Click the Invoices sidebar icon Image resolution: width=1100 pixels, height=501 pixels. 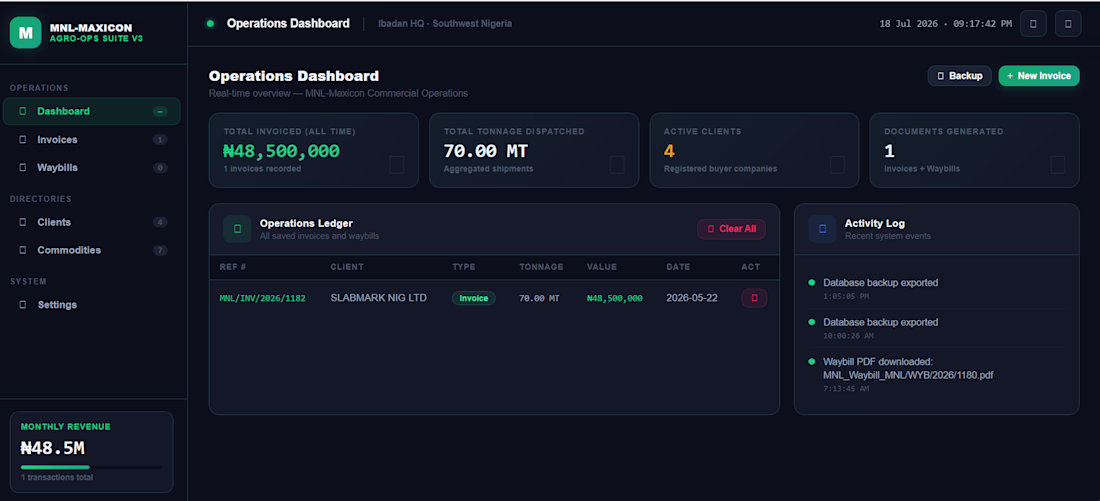click(23, 140)
